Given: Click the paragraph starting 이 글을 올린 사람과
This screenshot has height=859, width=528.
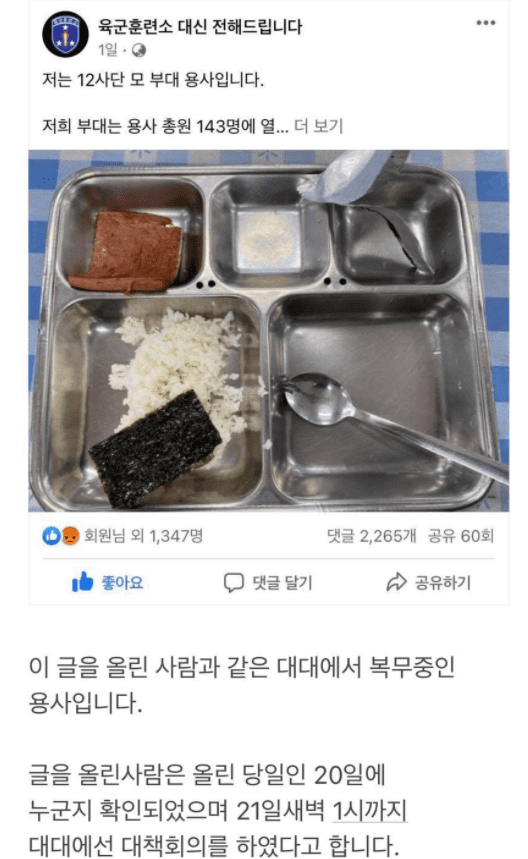Looking at the screenshot, I should coord(242,685).
